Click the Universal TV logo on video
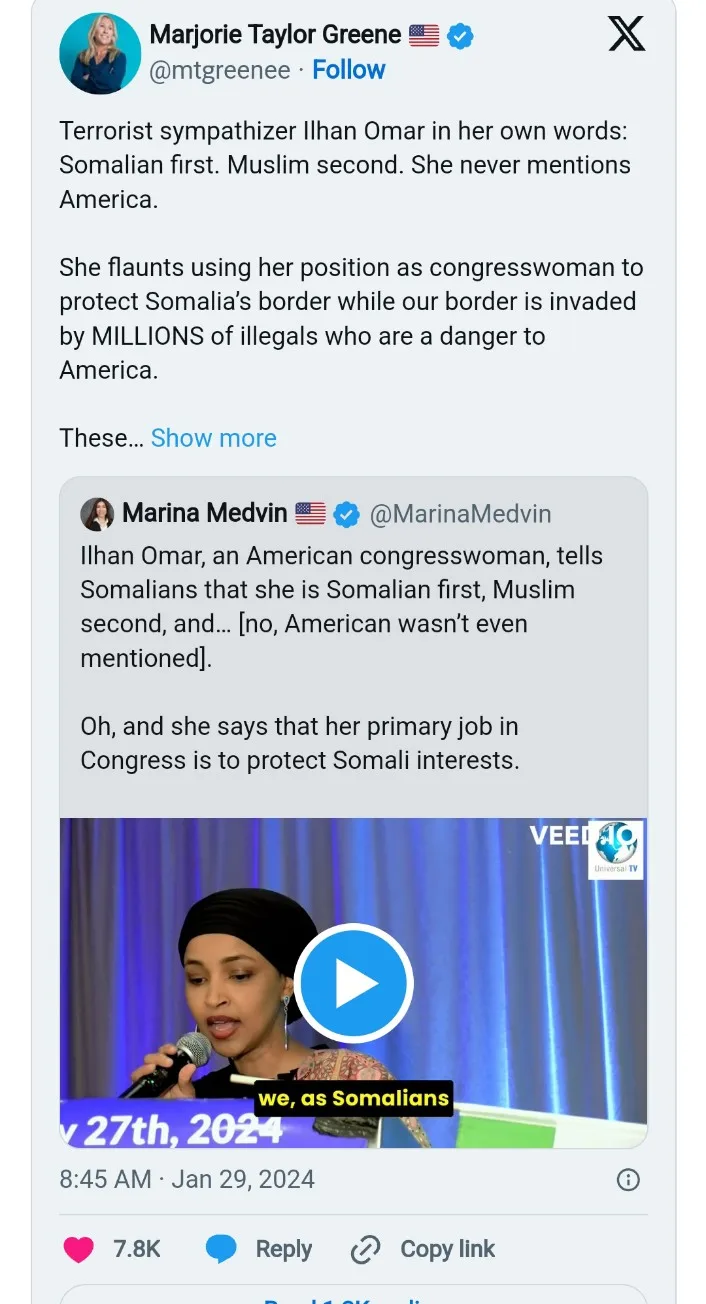Viewport: 706px width, 1304px height. click(615, 850)
